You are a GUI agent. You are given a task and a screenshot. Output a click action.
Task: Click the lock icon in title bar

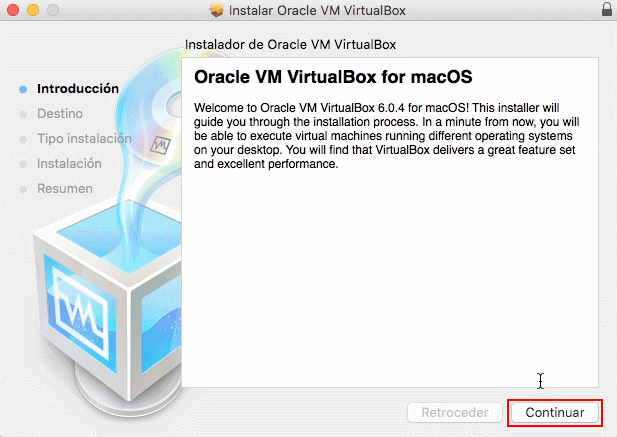click(606, 10)
